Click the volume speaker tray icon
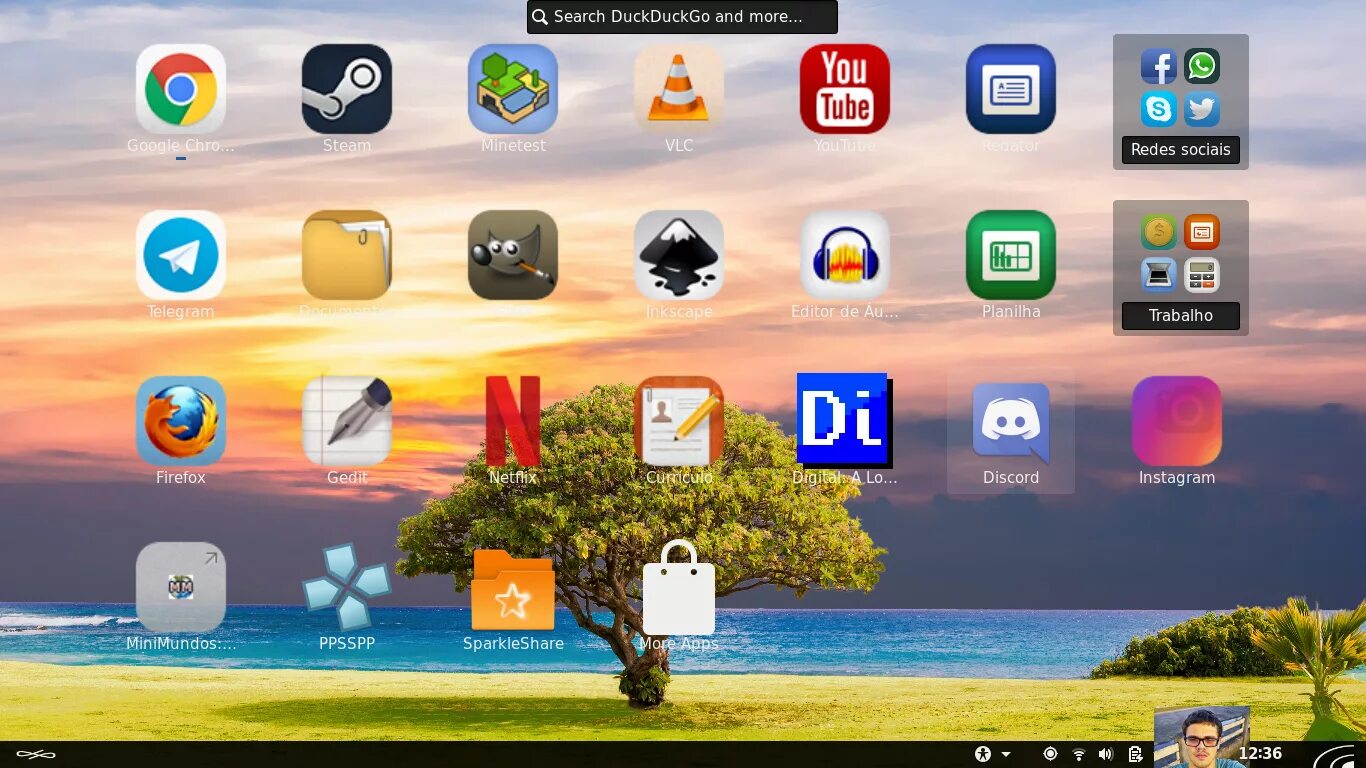Viewport: 1366px width, 768px height. click(1106, 754)
